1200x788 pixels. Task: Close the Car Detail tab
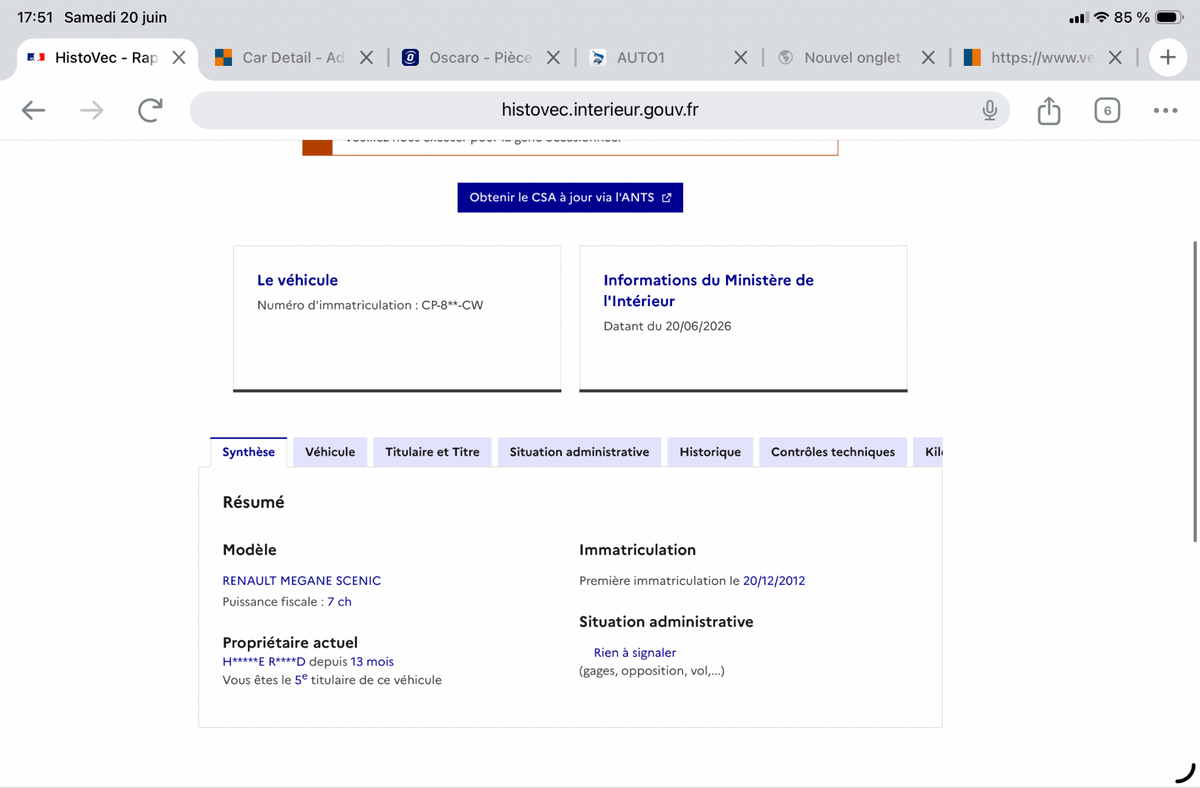367,58
